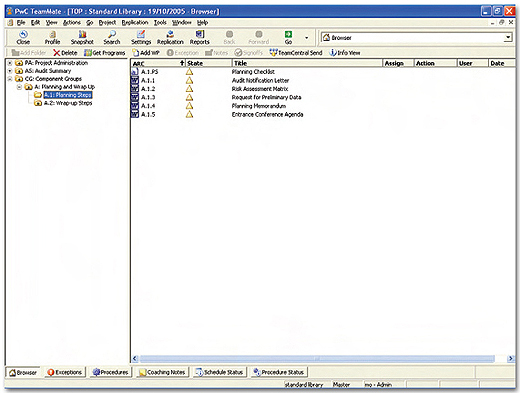Viewport: 520px width, 393px height.
Task: Click the home icon in Browser combo box
Action: (x=326, y=37)
